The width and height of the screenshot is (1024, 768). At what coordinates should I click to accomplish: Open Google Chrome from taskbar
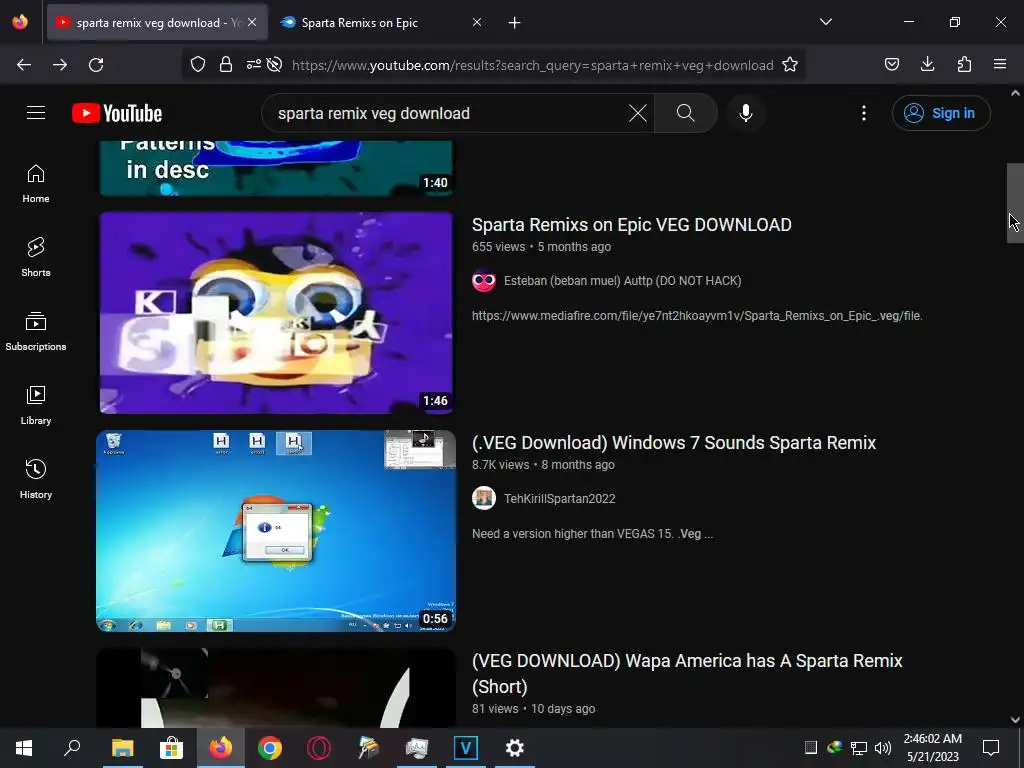click(269, 748)
